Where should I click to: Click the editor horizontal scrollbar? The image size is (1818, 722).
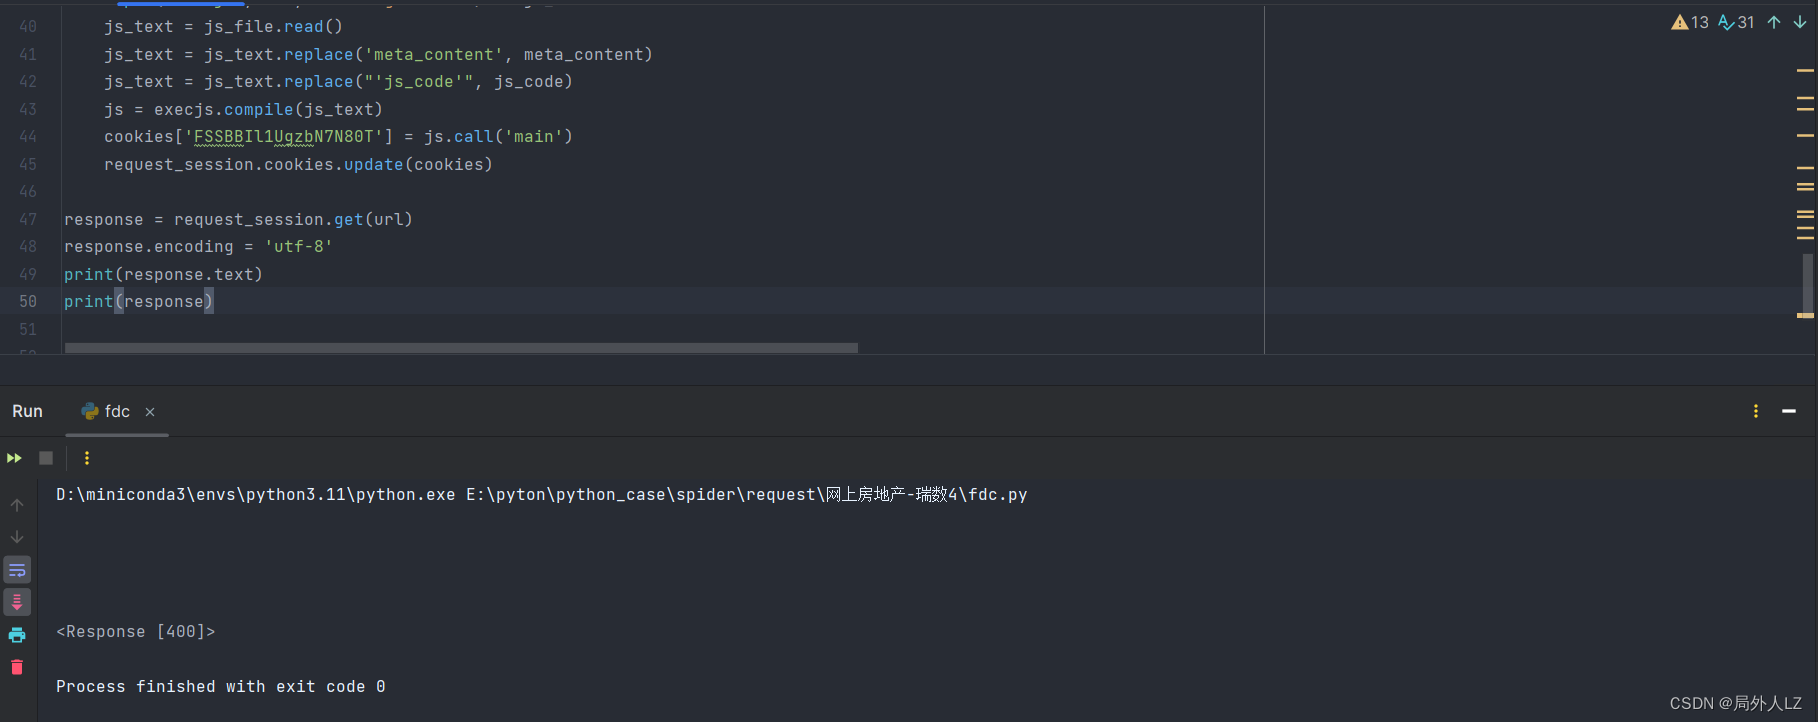coord(461,348)
